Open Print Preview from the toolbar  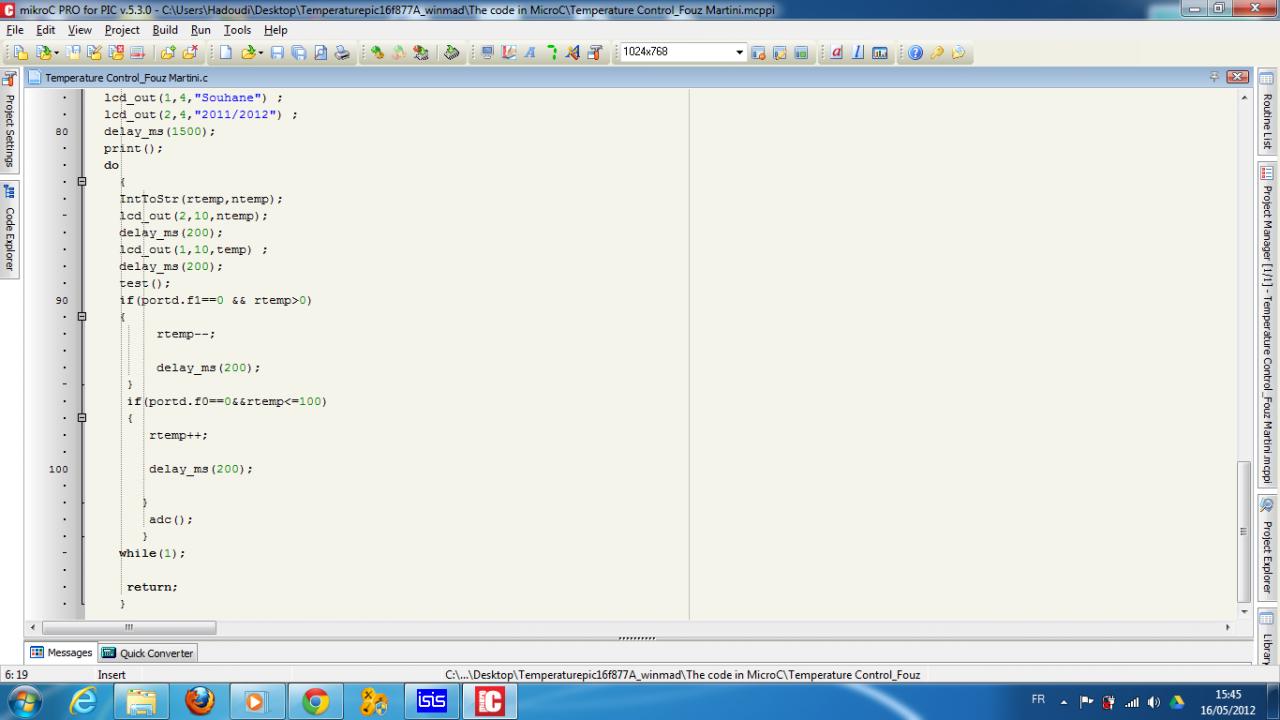click(x=321, y=53)
